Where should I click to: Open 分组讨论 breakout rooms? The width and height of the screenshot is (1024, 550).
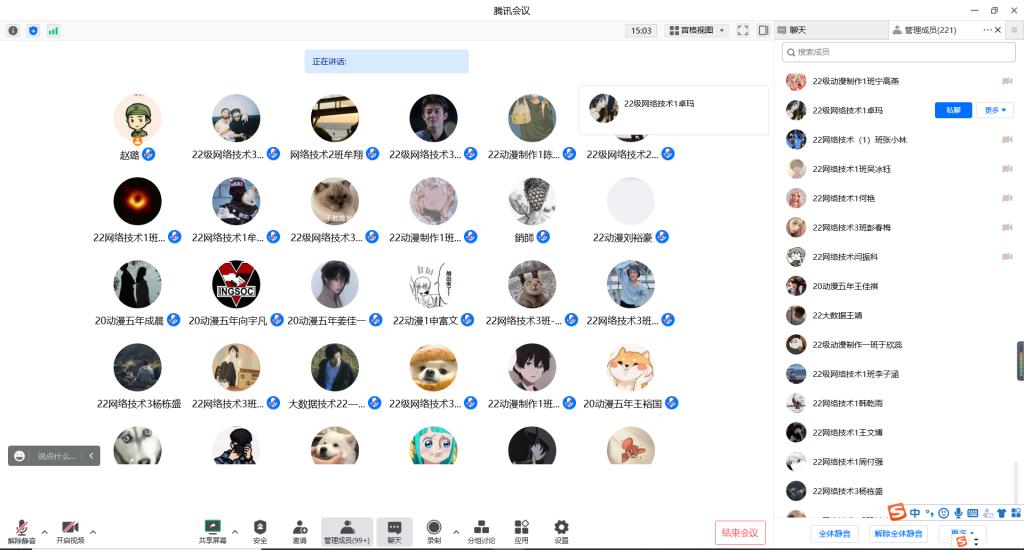[481, 530]
